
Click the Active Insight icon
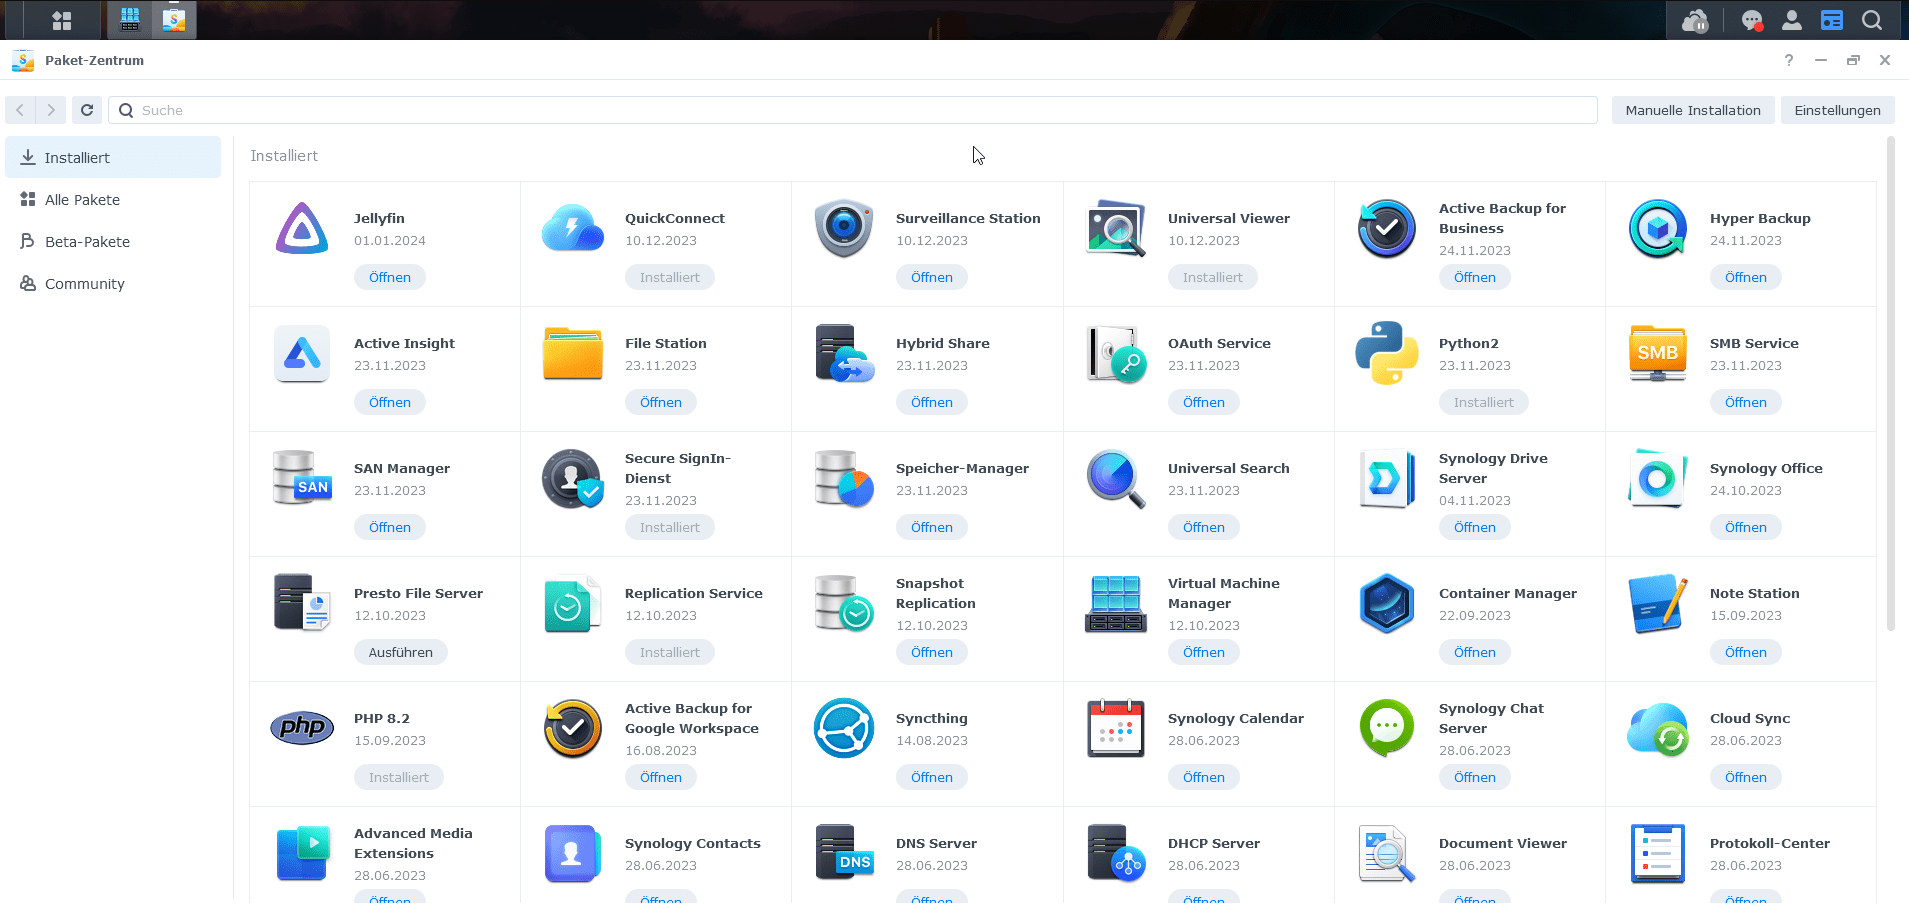click(x=302, y=353)
